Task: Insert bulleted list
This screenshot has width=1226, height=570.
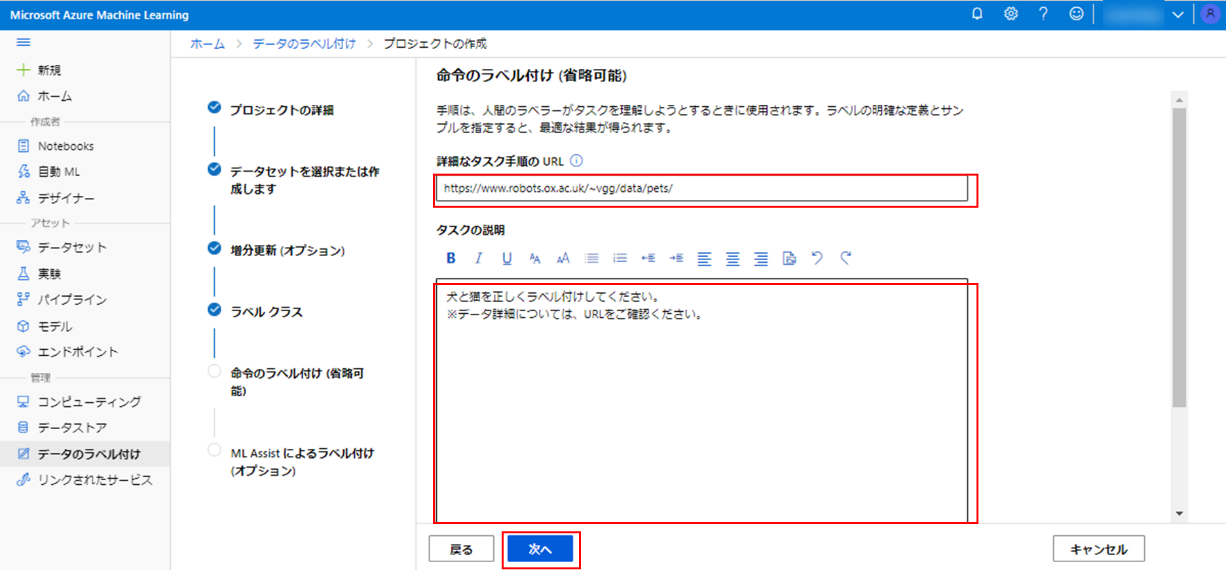Action: [x=591, y=258]
